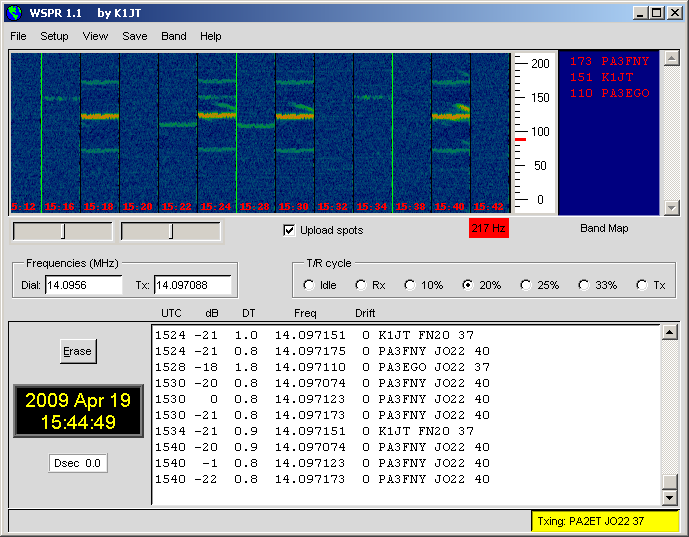Adjust the second waterfall slider
689x537 pixels.
point(171,231)
